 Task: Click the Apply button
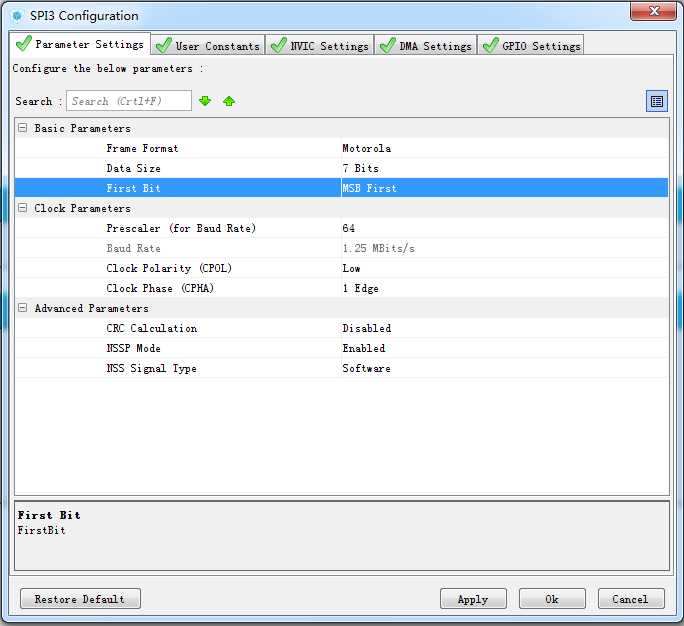473,599
